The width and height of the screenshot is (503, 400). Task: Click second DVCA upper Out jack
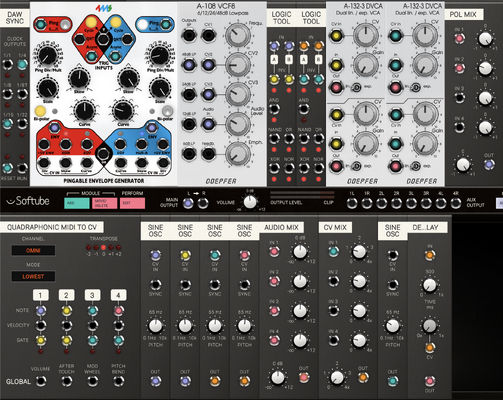pos(396,88)
